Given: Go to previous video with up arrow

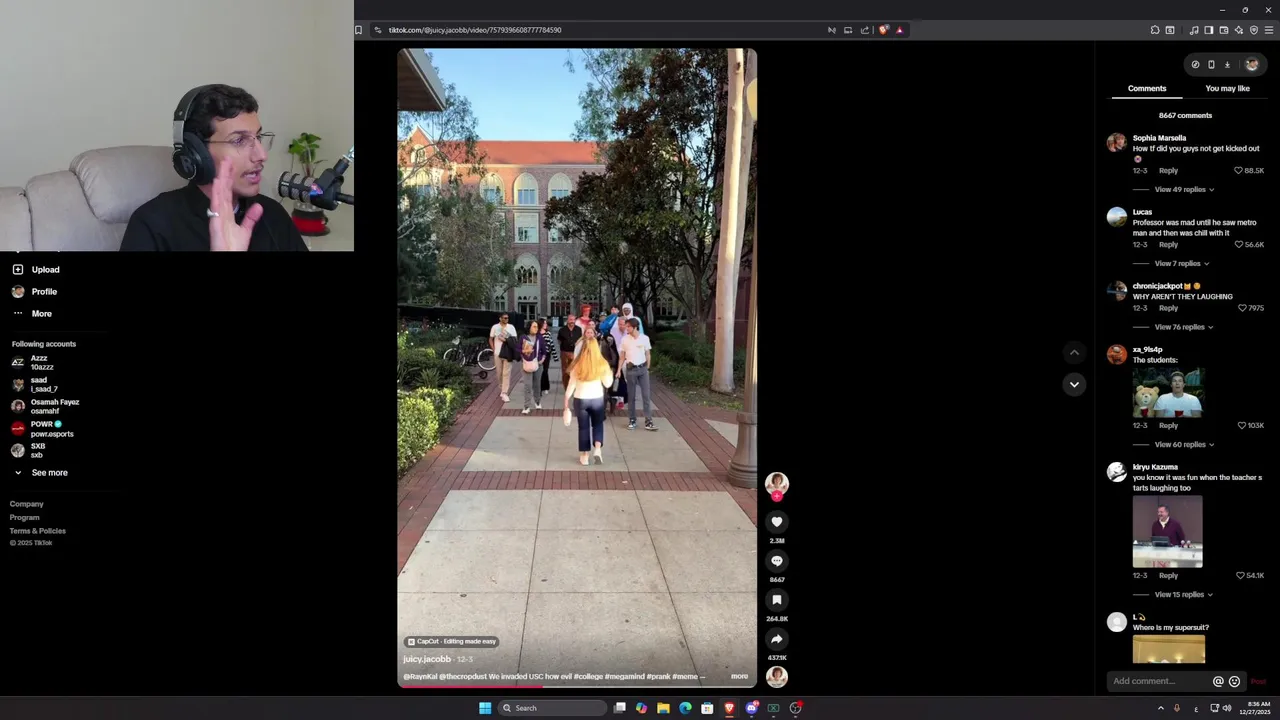Looking at the screenshot, I should coord(1074,352).
